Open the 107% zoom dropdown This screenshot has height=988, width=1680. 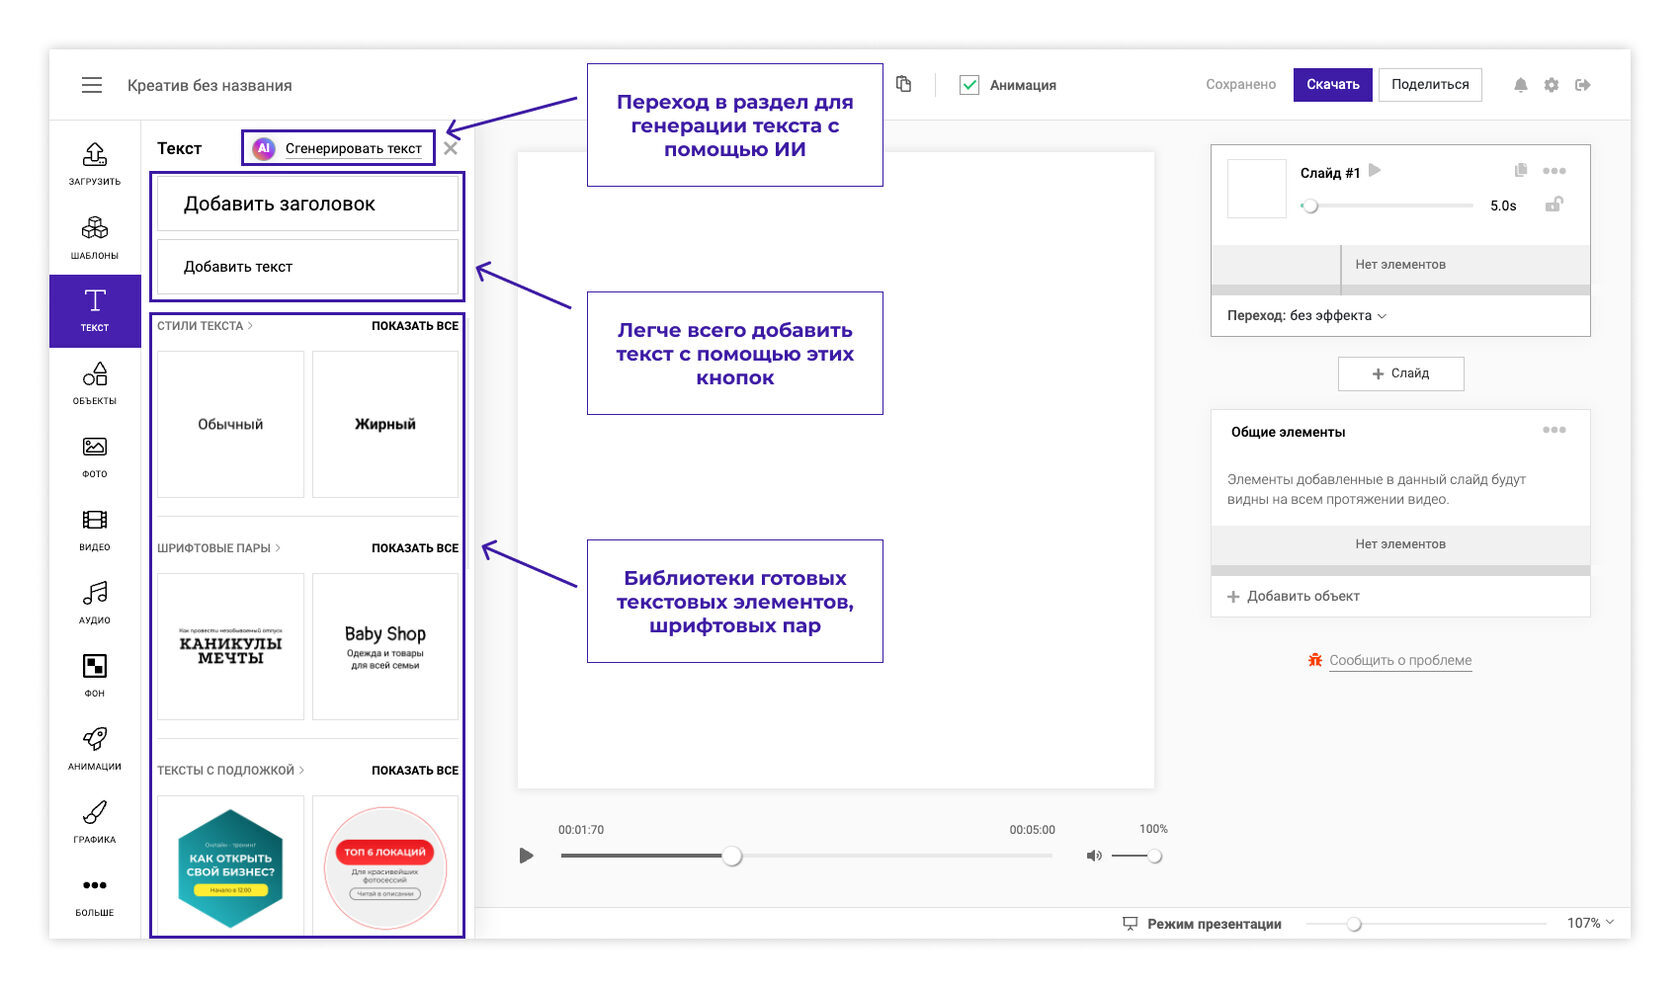[x=1590, y=923]
